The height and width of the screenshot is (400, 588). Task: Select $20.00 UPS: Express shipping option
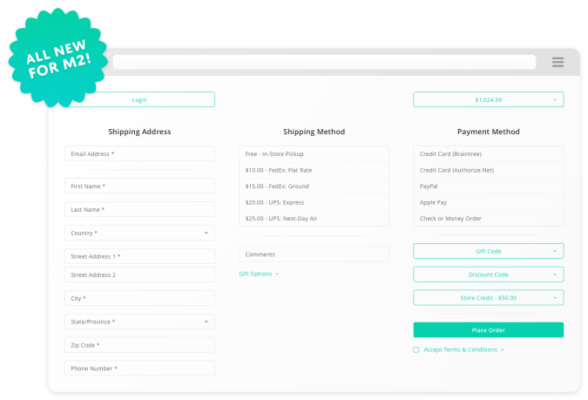314,202
